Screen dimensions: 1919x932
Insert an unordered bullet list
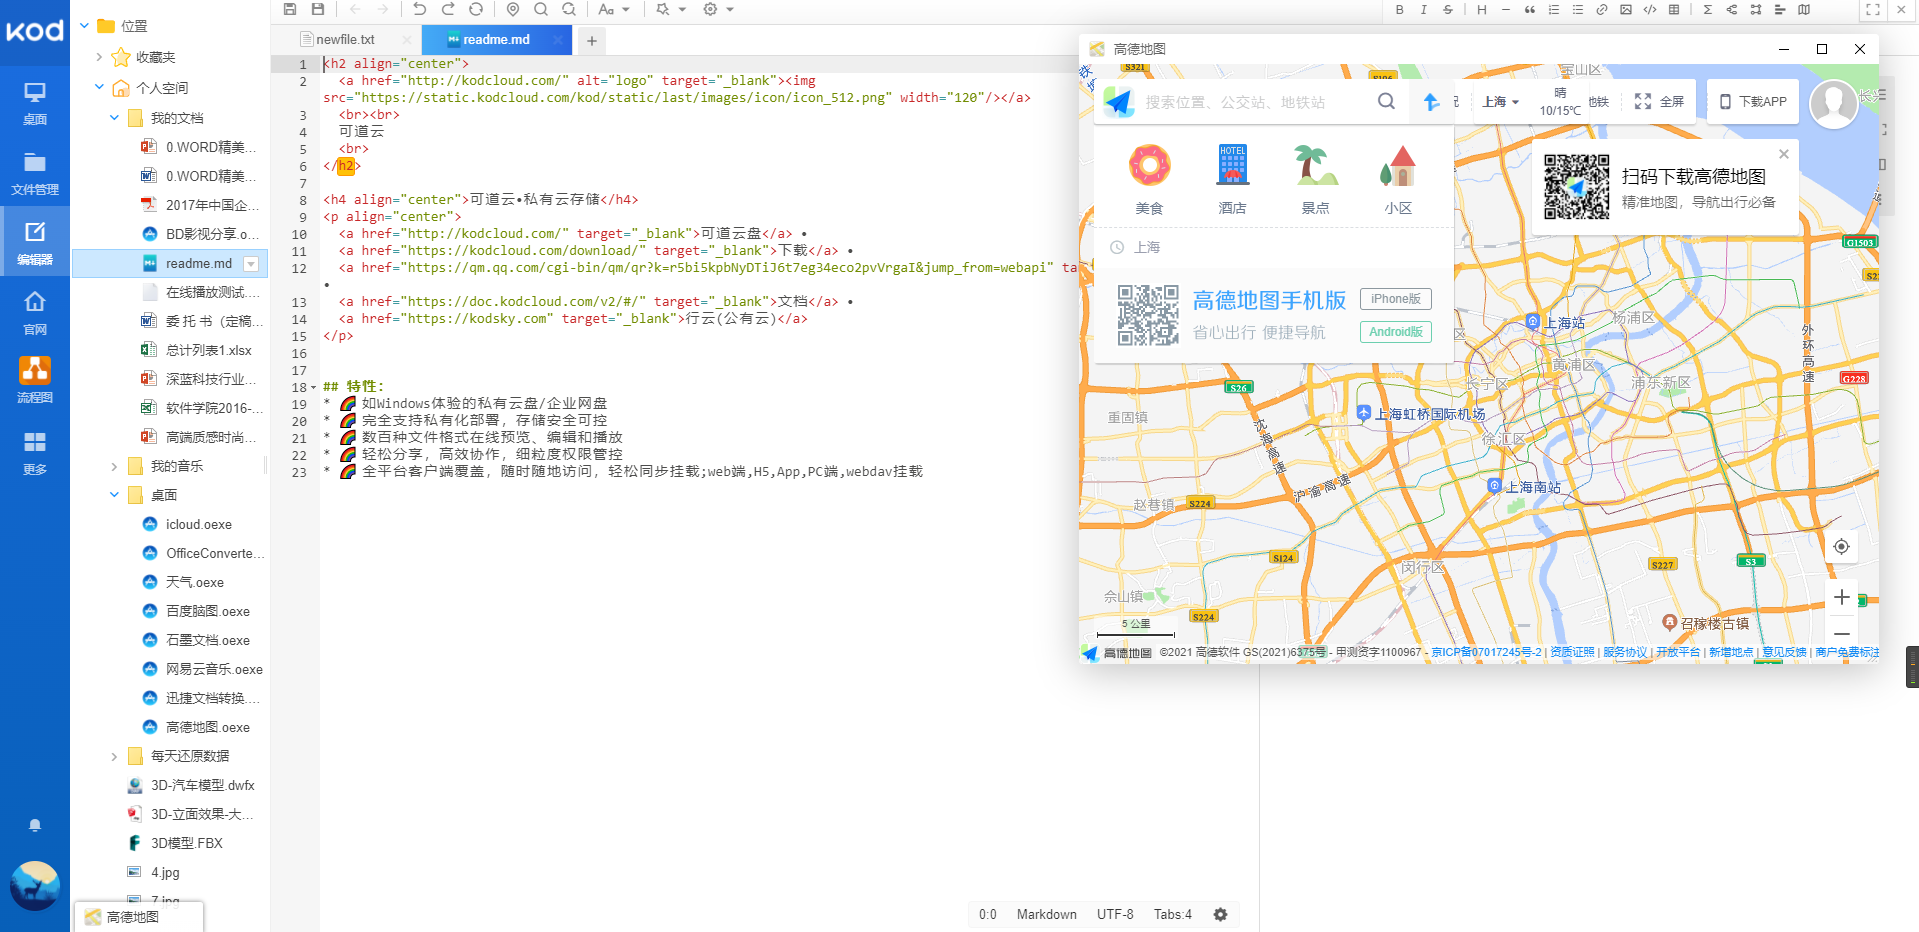pyautogui.click(x=1578, y=9)
